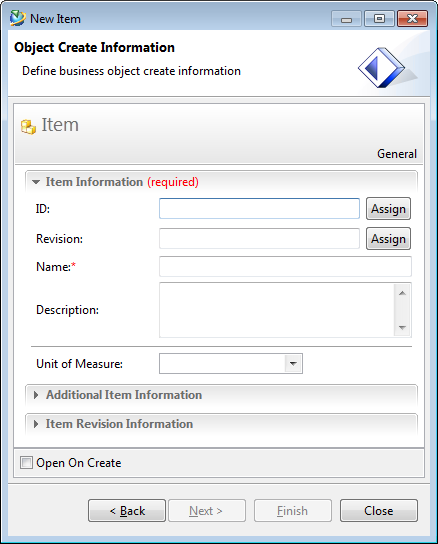This screenshot has width=438, height=544.
Task: Collapse the Item Information section
Action: (x=36, y=182)
